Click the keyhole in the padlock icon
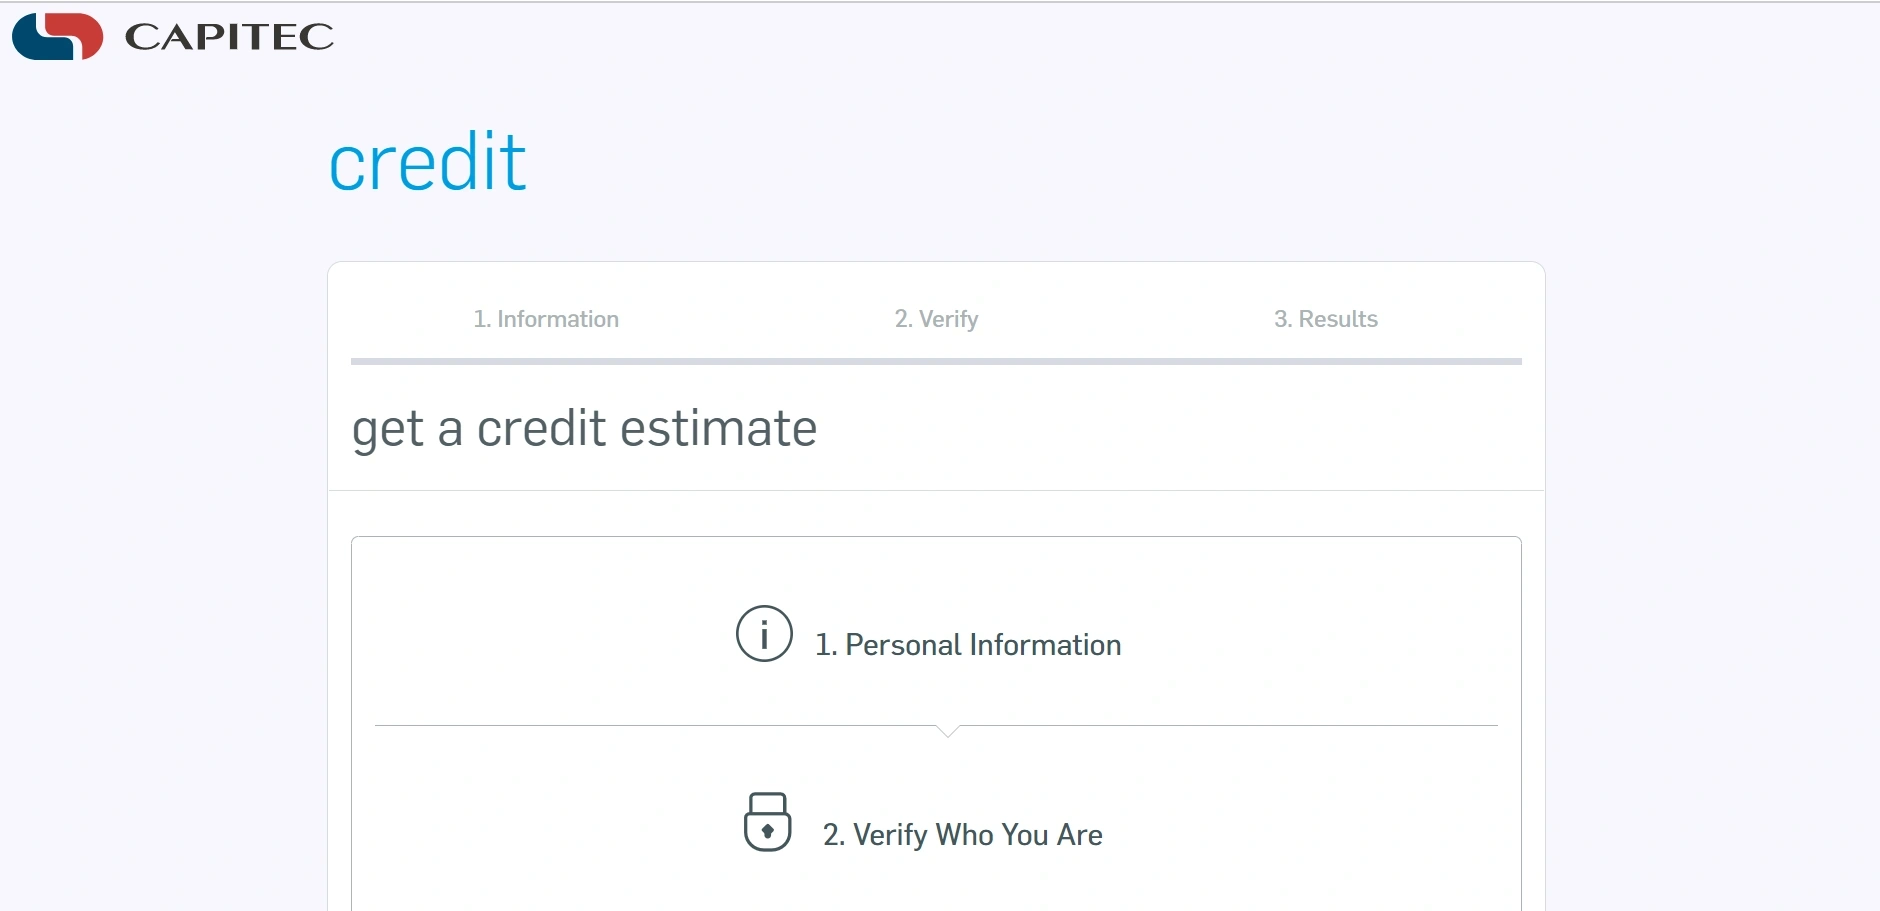 click(x=767, y=831)
